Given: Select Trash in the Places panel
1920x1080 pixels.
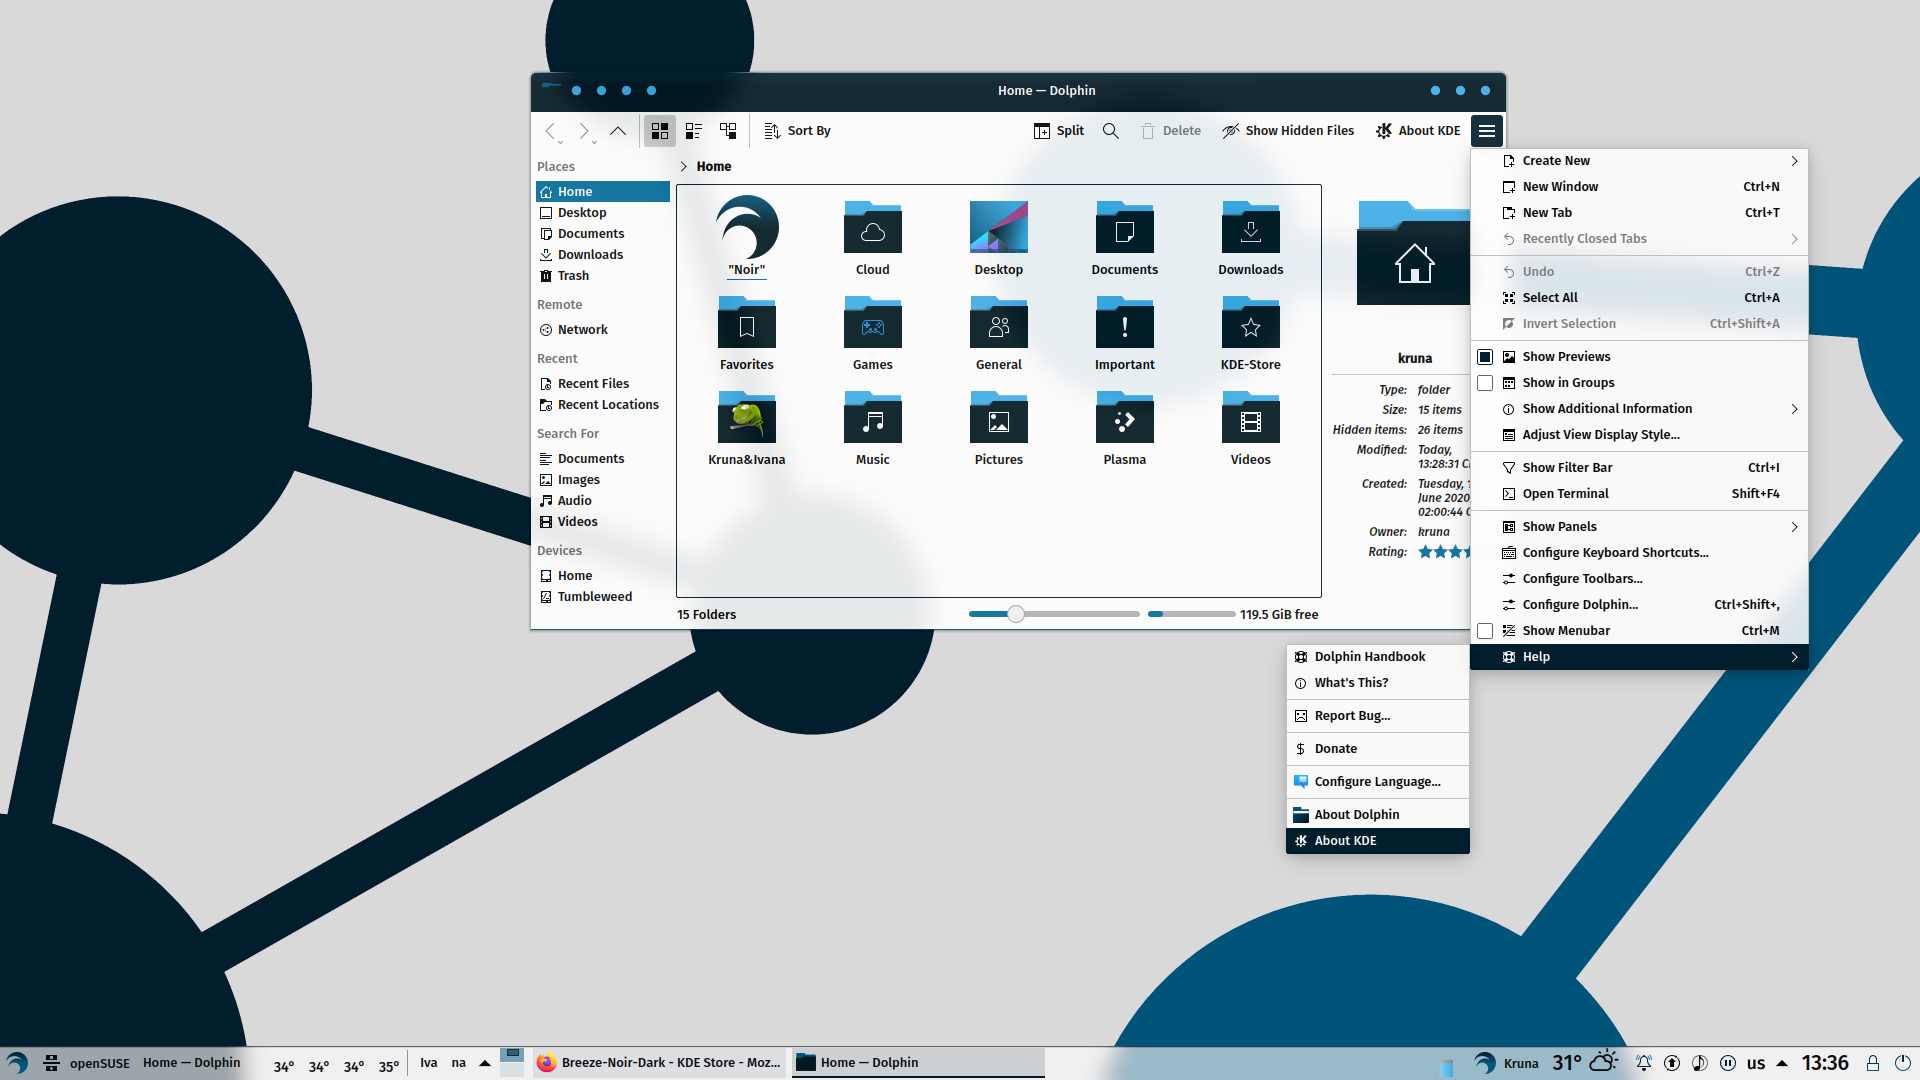Looking at the screenshot, I should pos(603,276).
